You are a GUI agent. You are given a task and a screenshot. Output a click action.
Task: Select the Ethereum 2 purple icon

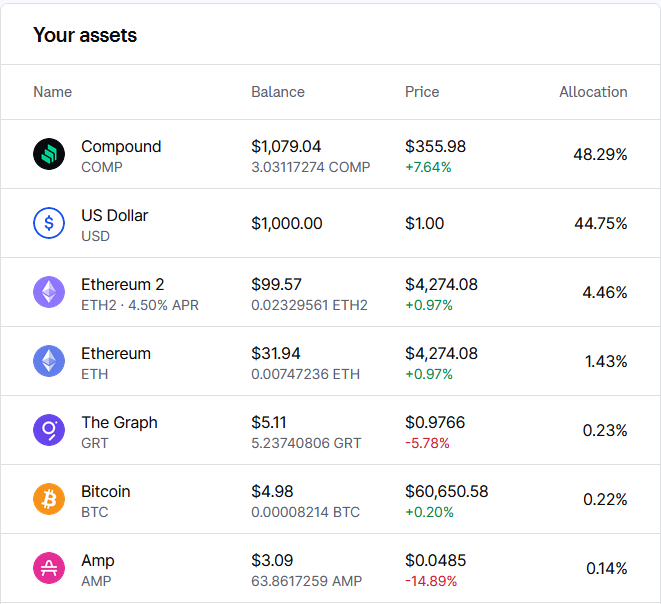pyautogui.click(x=49, y=292)
